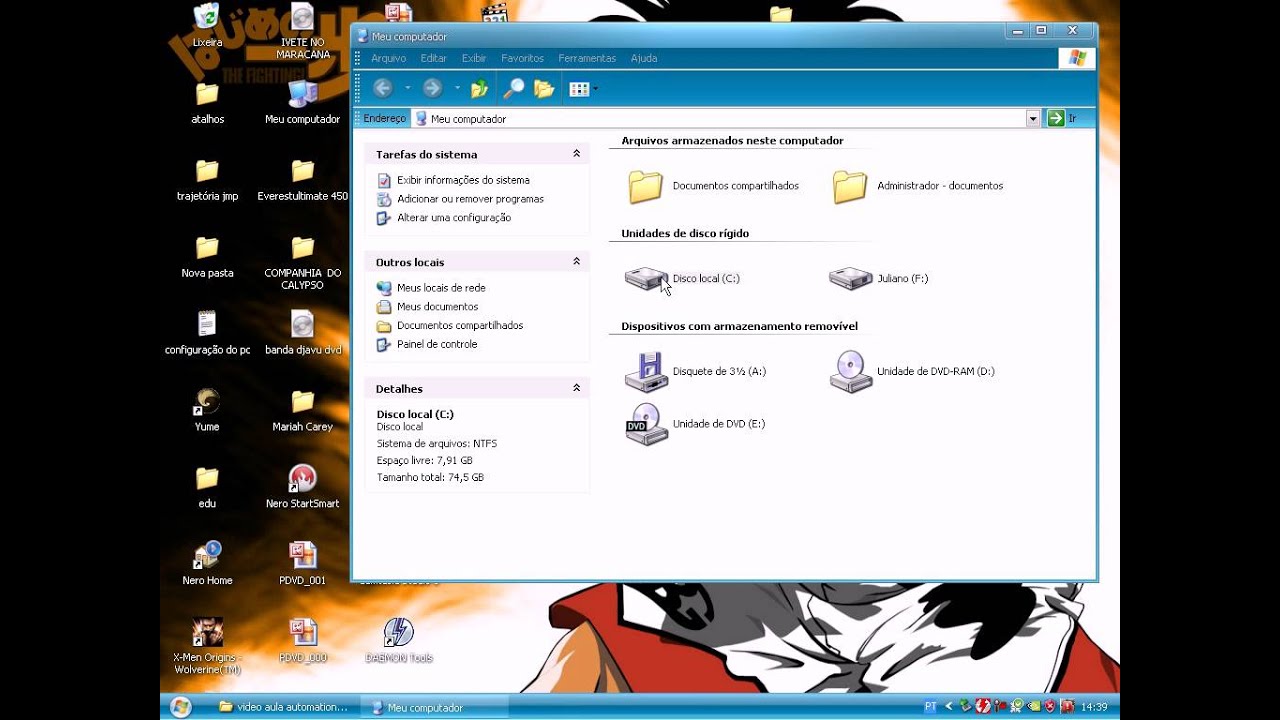
Task: Select the edu desktop folder
Action: pyautogui.click(x=207, y=488)
